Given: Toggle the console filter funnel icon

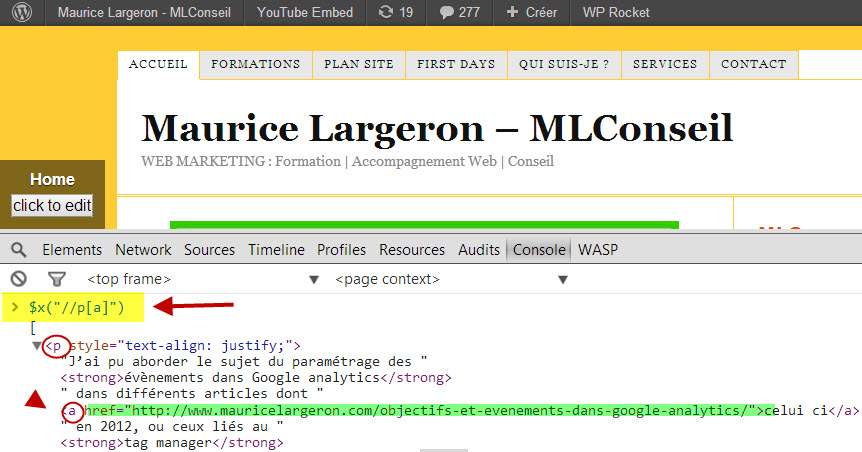Looking at the screenshot, I should click(57, 279).
